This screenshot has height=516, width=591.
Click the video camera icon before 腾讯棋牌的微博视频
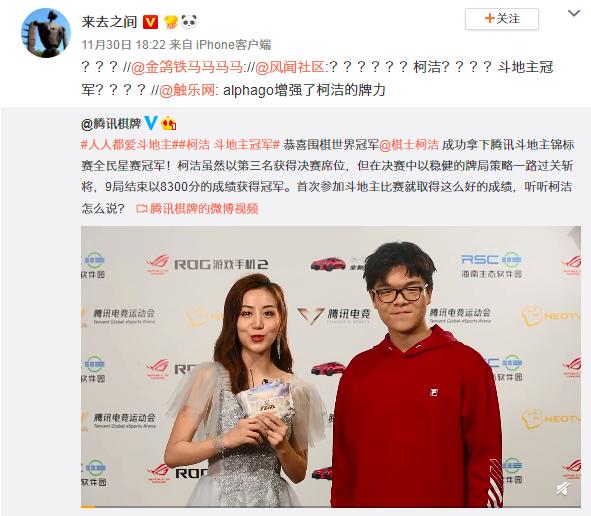(141, 208)
